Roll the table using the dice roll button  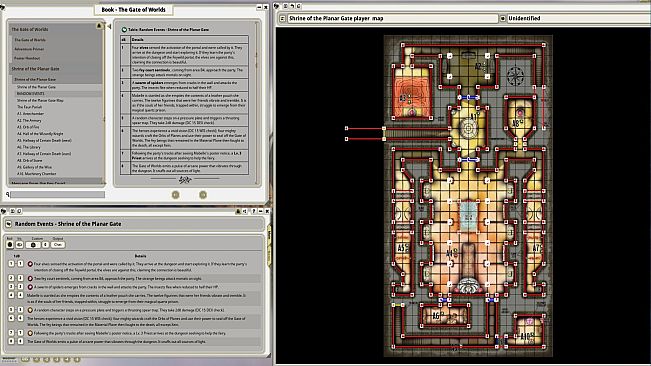pos(10,244)
